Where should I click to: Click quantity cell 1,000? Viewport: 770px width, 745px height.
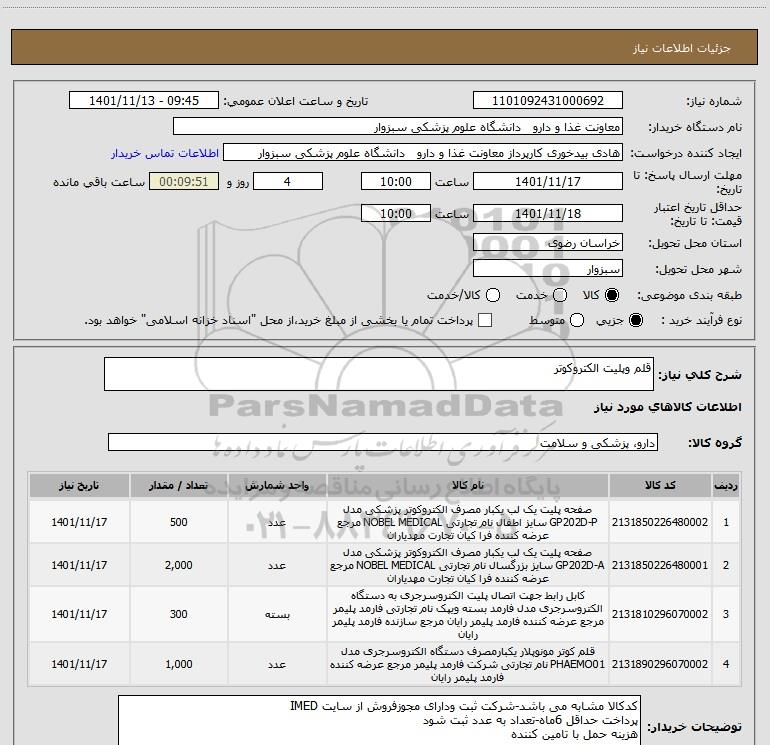pyautogui.click(x=179, y=664)
